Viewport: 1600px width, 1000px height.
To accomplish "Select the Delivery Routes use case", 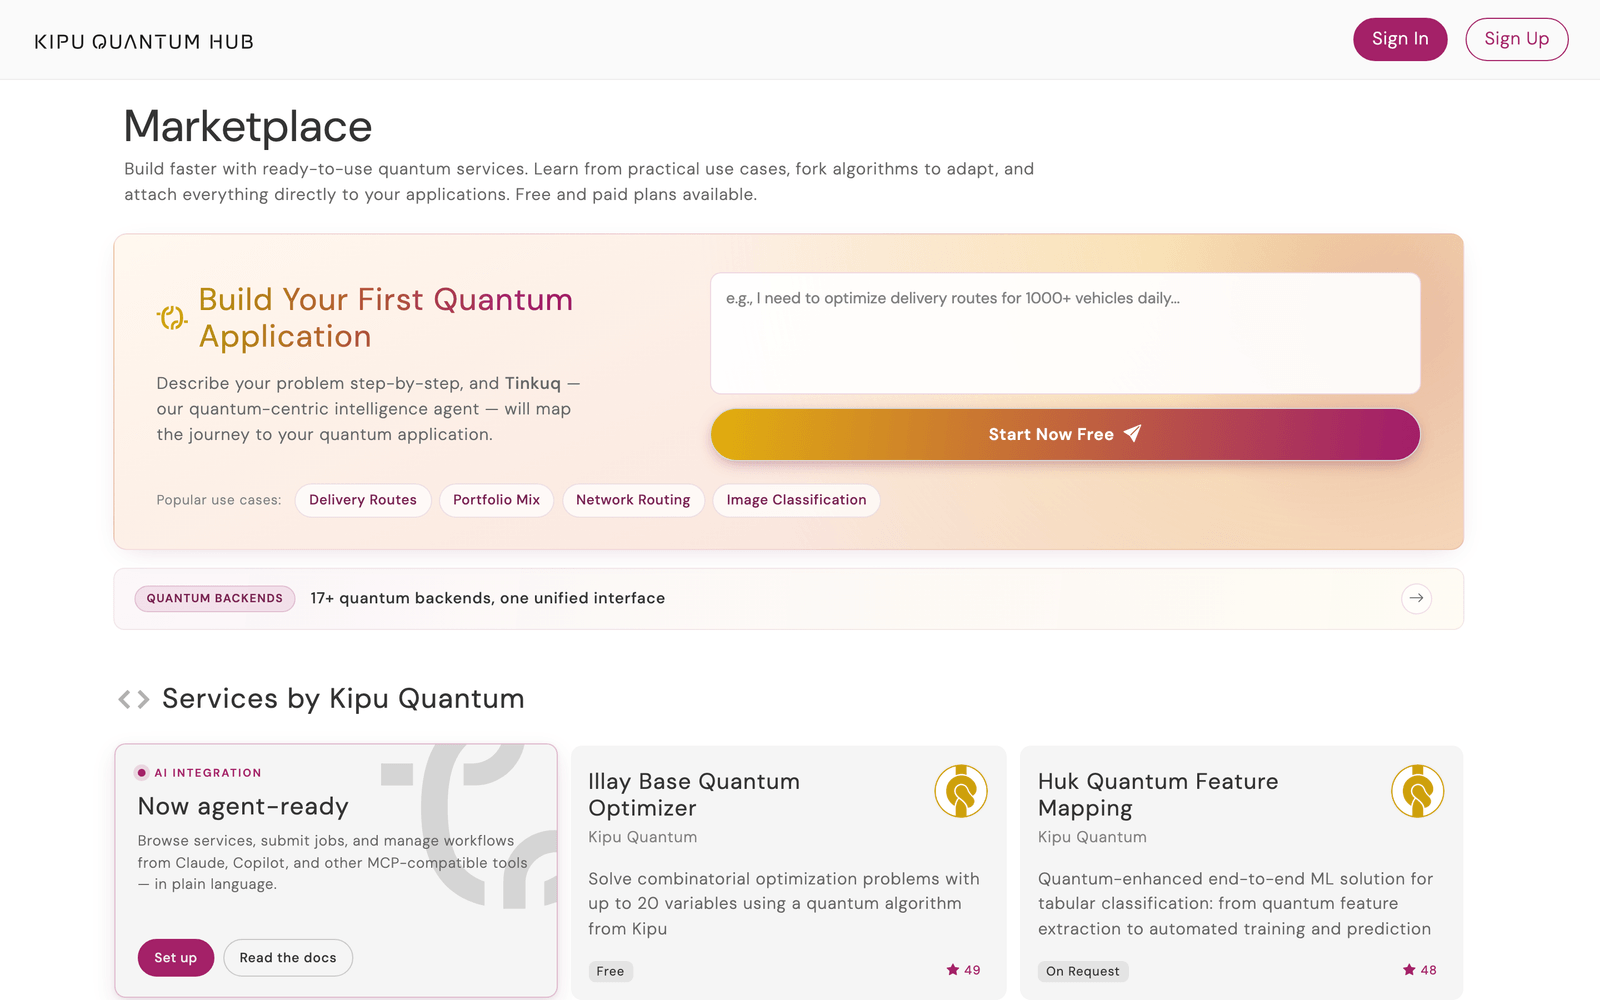I will click(363, 500).
